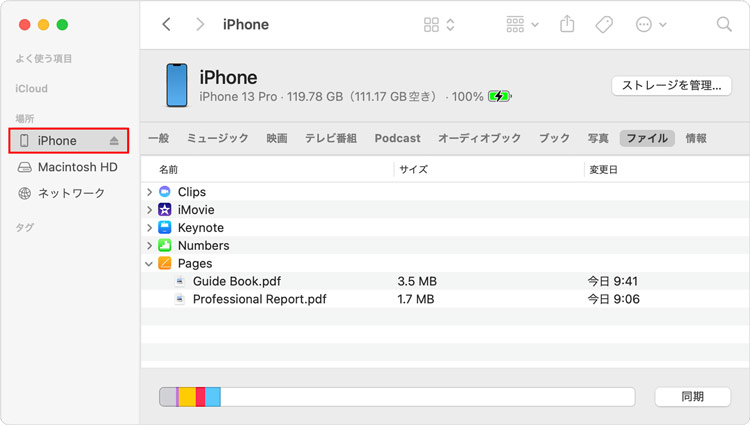Click the 3.5 MB size value
Image resolution: width=750 pixels, height=425 pixels.
point(417,281)
